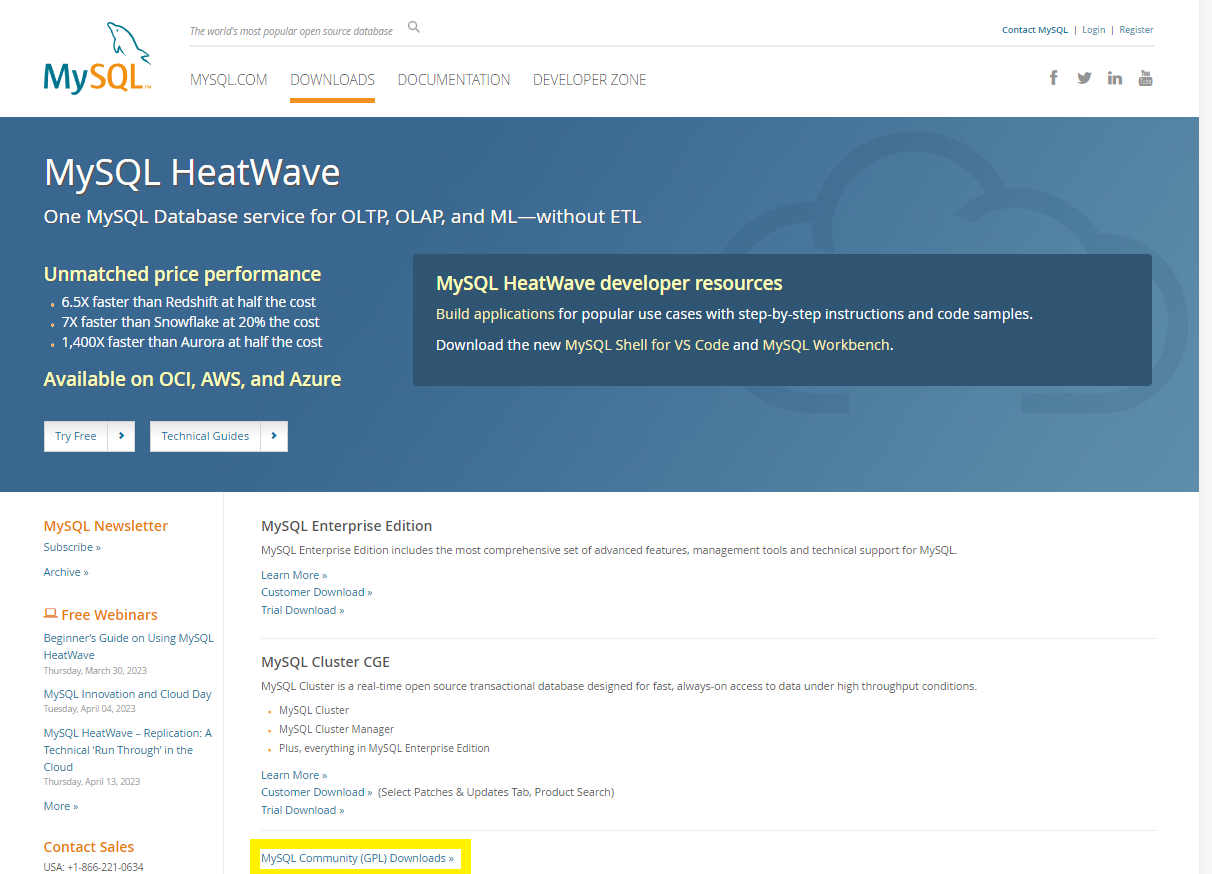Click the laptop icon beside Free Webinars
This screenshot has width=1212, height=874.
click(50, 614)
